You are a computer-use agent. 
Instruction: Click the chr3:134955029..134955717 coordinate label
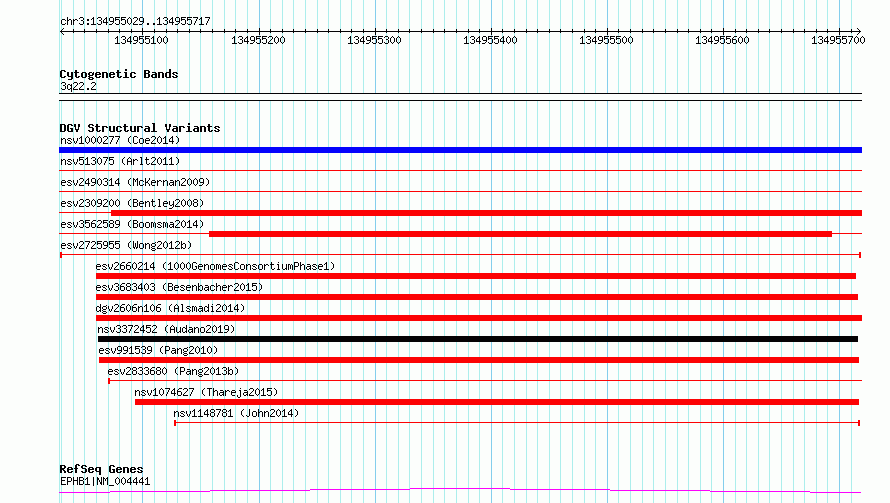(x=135, y=22)
